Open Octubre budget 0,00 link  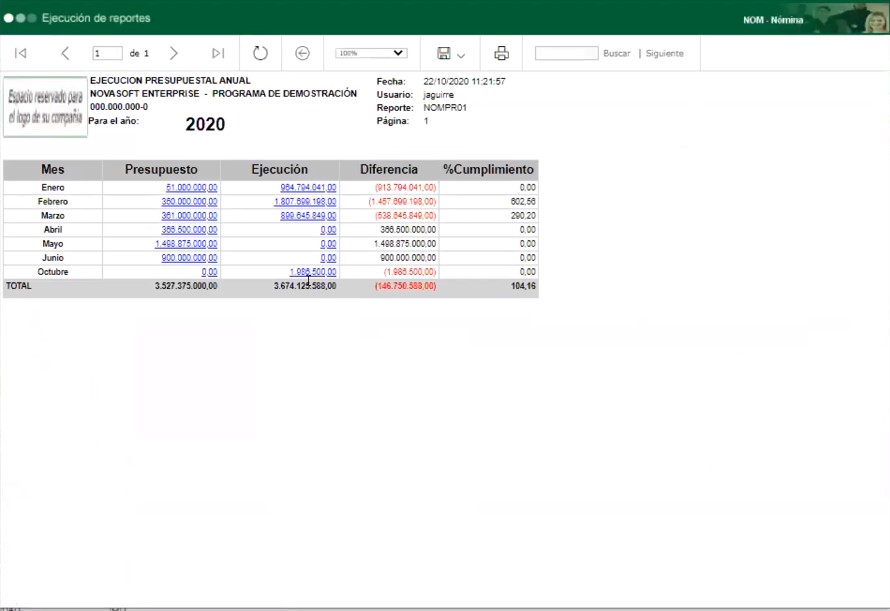(209, 272)
